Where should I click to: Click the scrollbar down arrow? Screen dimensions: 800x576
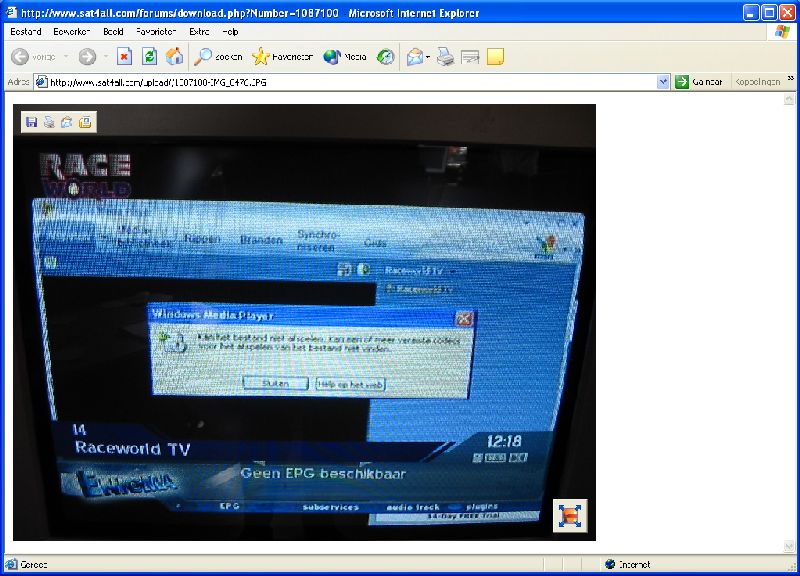(x=789, y=546)
